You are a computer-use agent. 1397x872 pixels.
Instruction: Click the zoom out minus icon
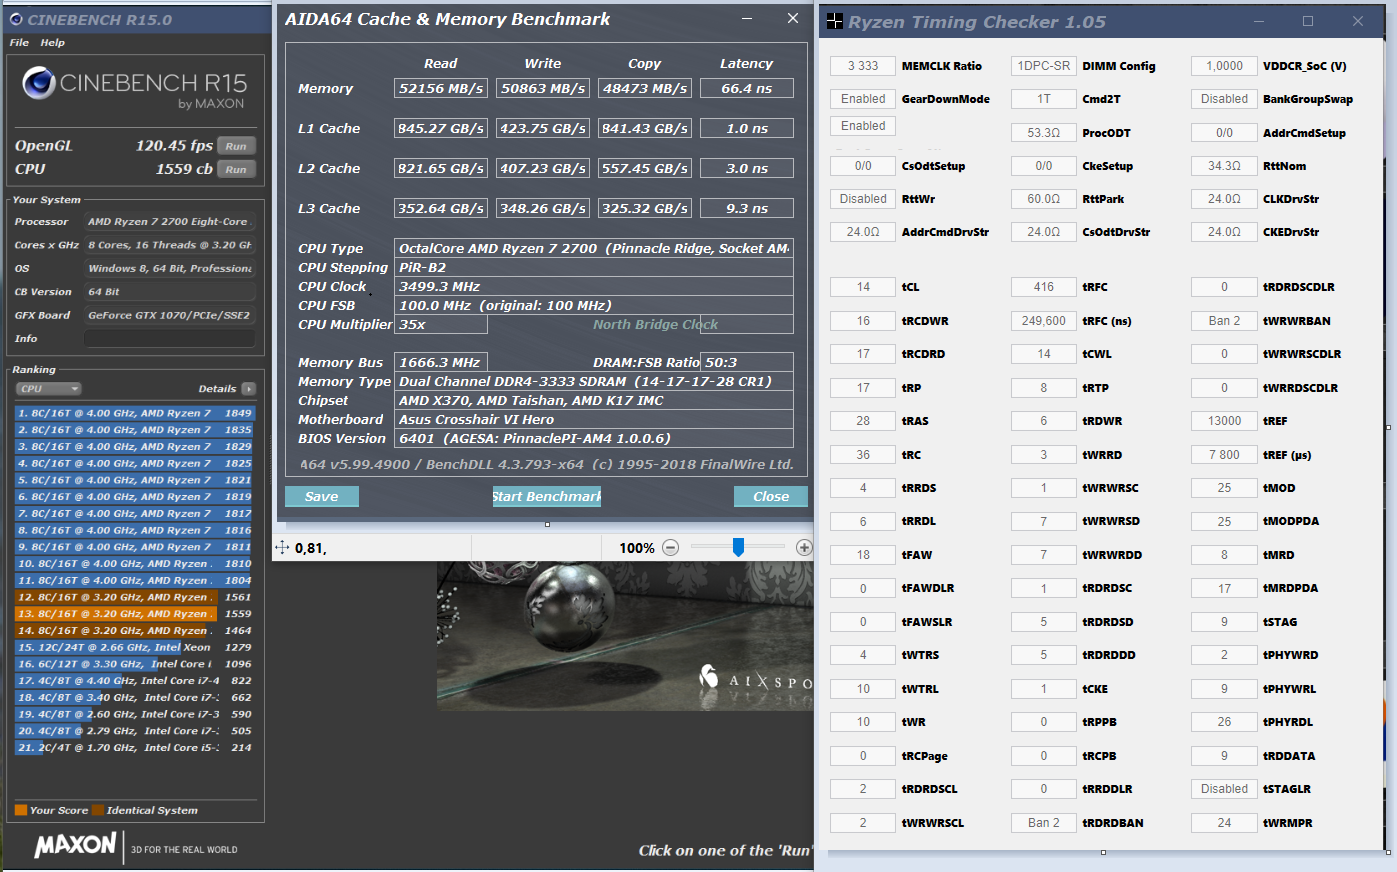[x=670, y=548]
